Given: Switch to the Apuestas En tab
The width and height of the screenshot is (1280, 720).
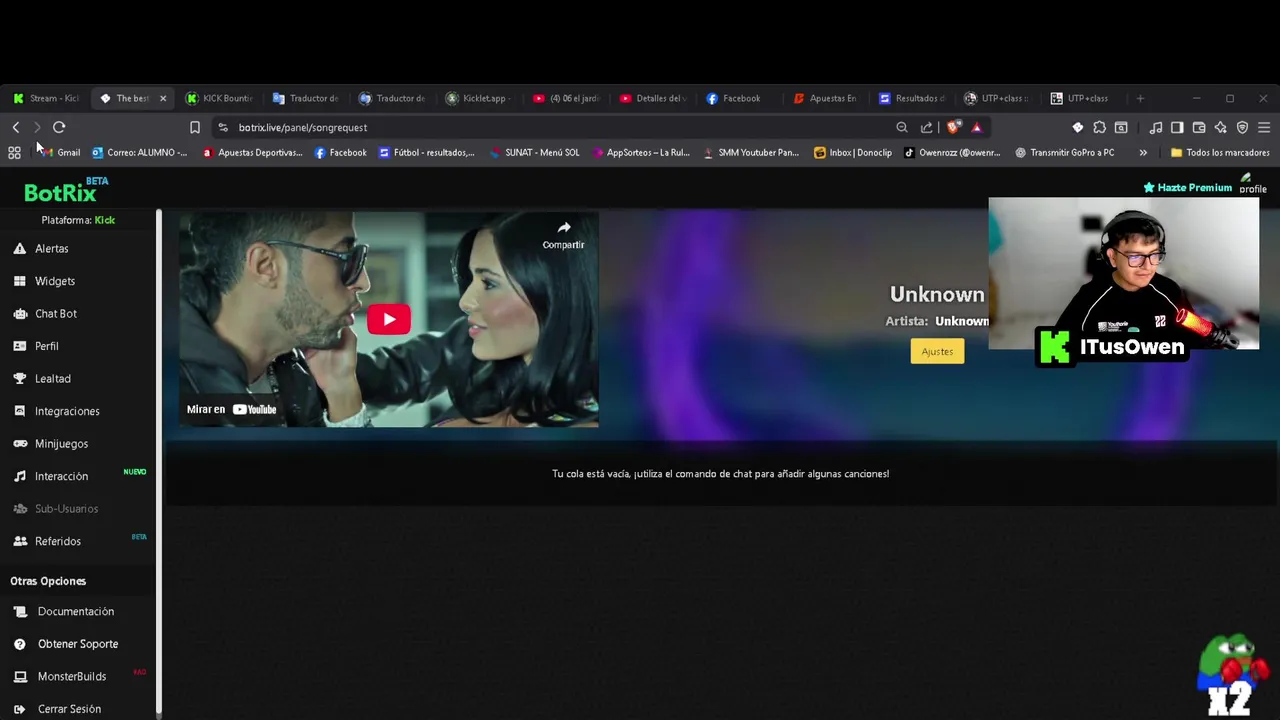Looking at the screenshot, I should (x=826, y=98).
